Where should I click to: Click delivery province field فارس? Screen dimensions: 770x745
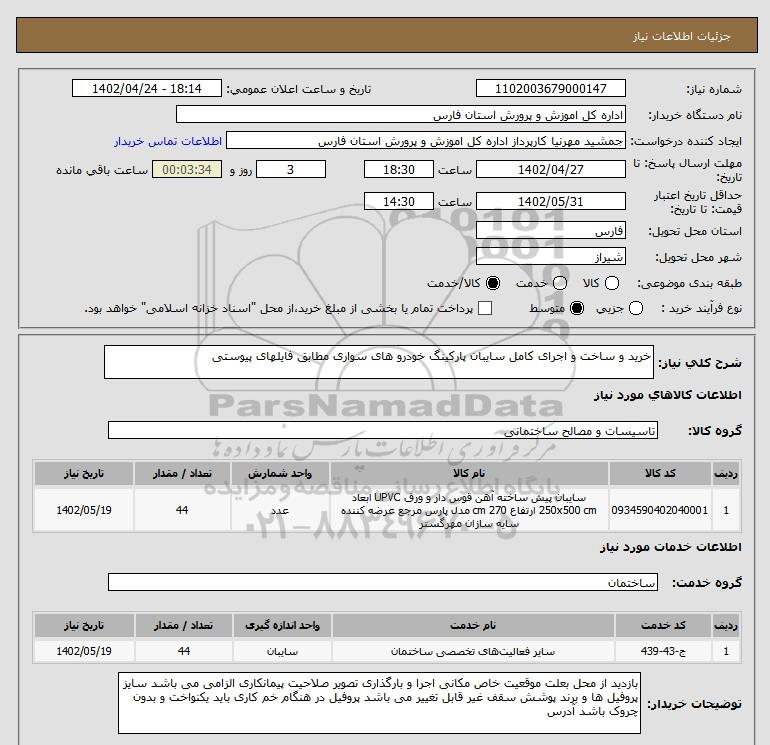pyautogui.click(x=550, y=230)
